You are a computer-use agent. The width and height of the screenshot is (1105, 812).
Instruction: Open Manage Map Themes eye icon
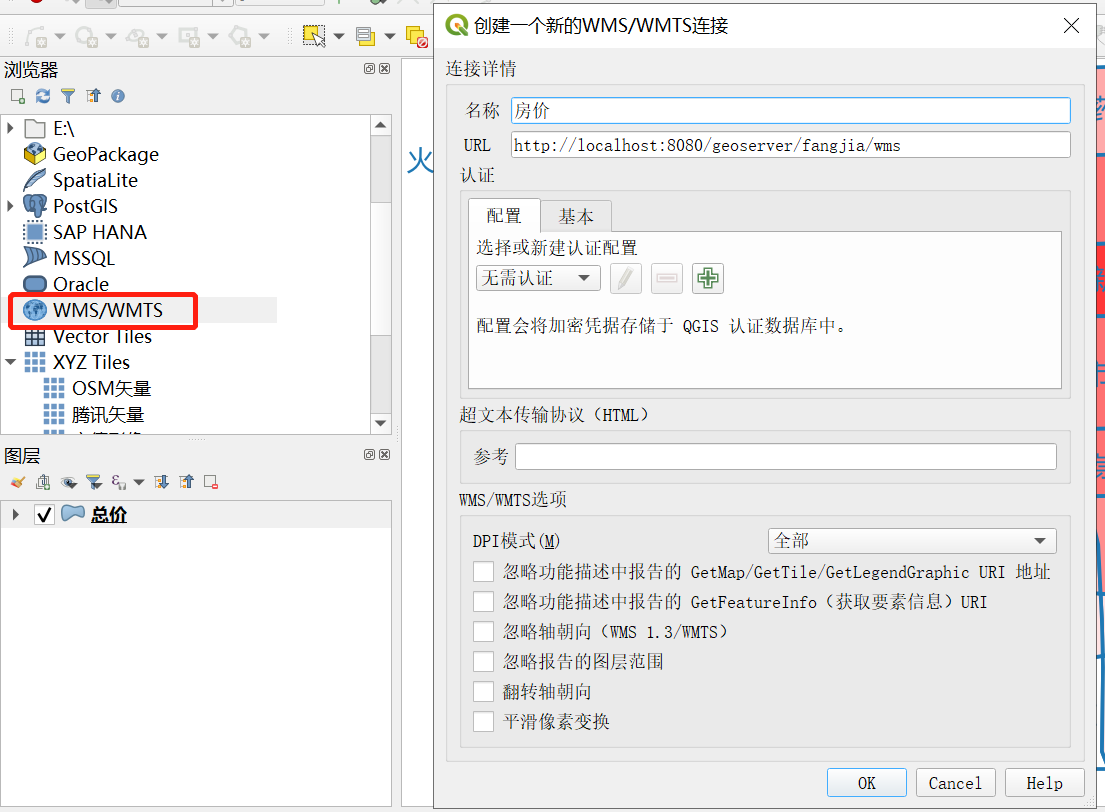pos(66,481)
